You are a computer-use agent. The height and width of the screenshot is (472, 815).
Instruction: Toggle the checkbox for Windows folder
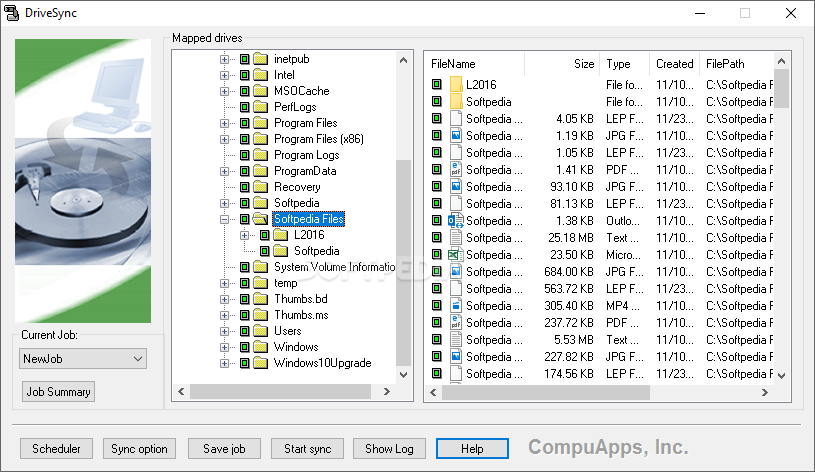(x=245, y=347)
